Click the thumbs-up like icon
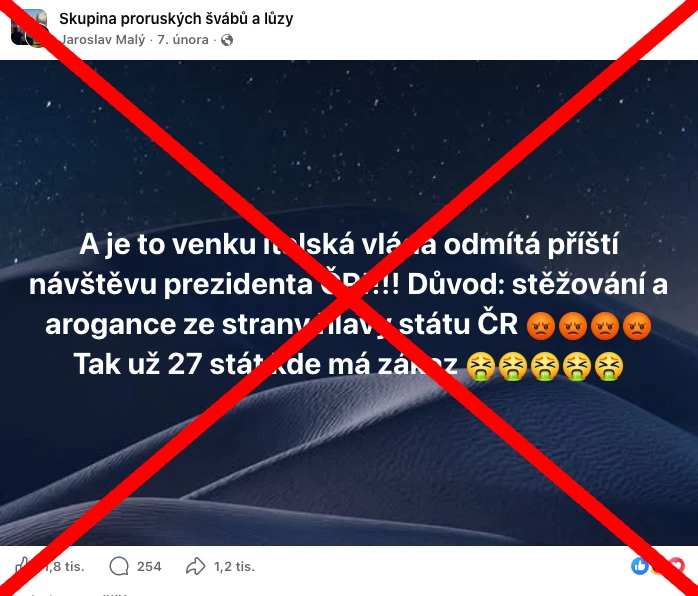 coord(23,566)
